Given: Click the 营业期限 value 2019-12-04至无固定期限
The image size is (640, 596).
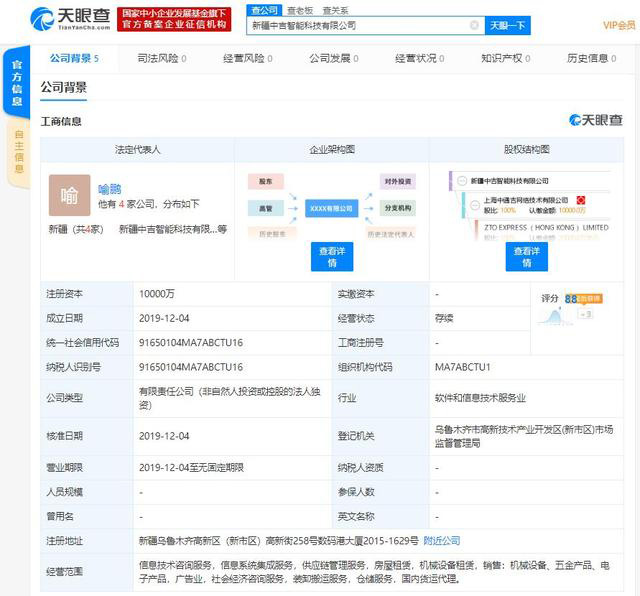Looking at the screenshot, I should point(191,467).
